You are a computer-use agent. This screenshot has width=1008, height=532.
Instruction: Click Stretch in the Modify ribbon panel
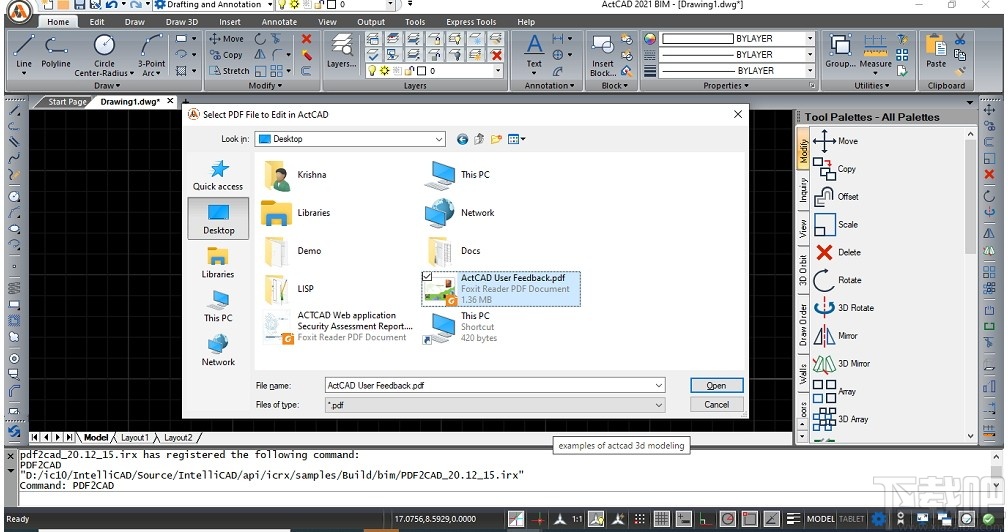230,71
